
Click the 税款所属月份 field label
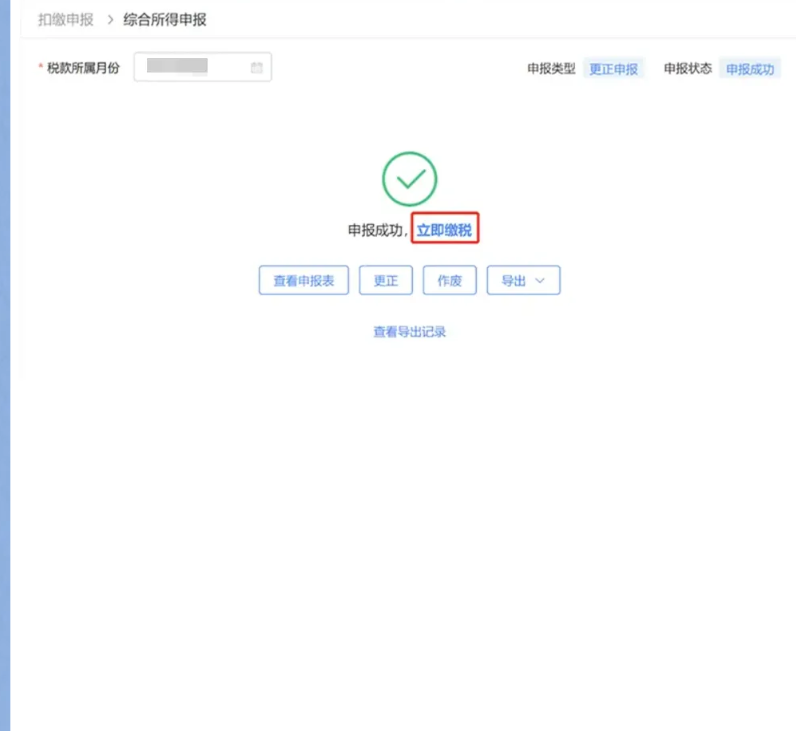coord(83,68)
